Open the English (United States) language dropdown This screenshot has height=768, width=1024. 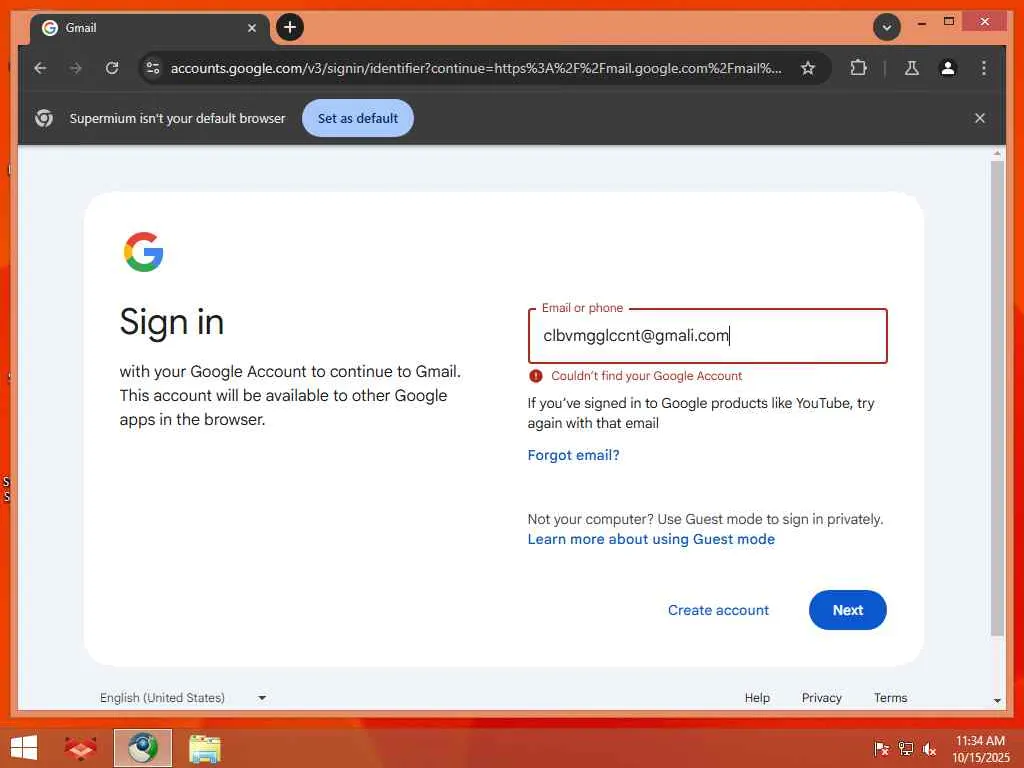pyautogui.click(x=183, y=697)
